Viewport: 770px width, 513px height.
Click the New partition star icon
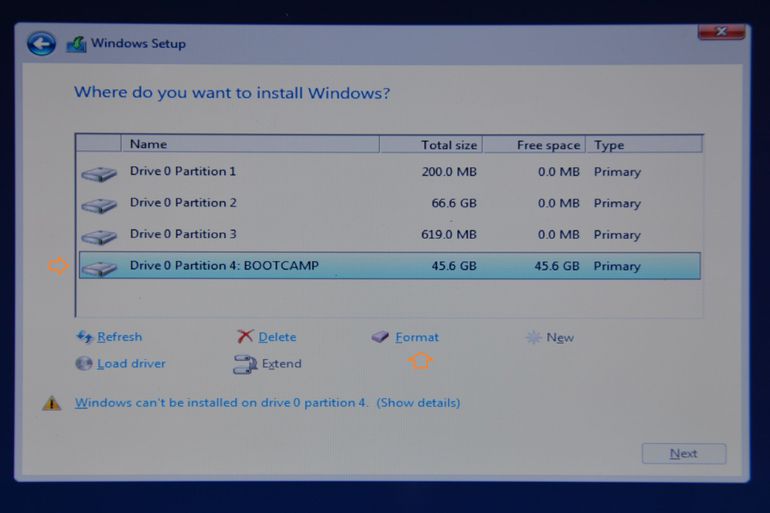[x=533, y=338]
